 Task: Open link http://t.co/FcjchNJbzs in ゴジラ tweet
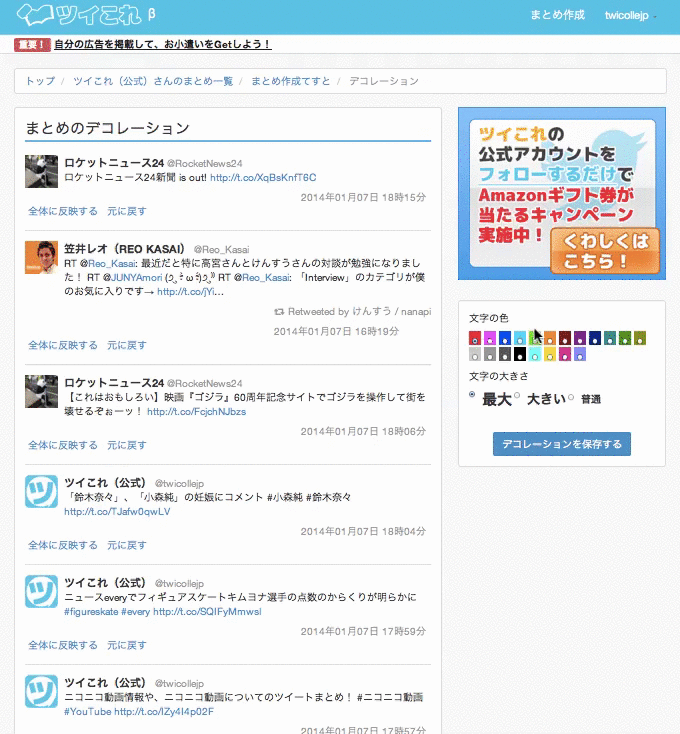tap(197, 411)
